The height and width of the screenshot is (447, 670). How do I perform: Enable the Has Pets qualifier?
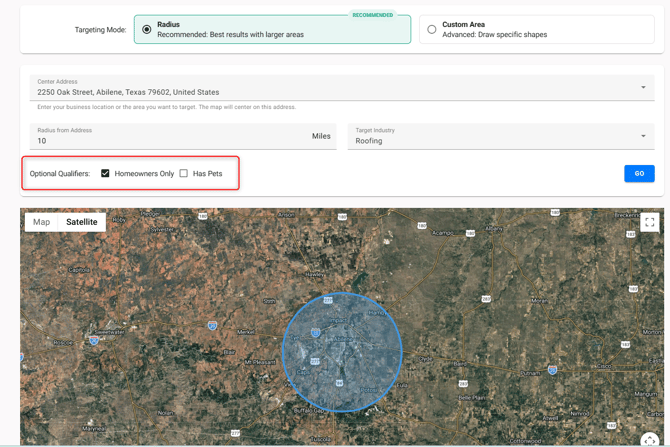pos(184,174)
